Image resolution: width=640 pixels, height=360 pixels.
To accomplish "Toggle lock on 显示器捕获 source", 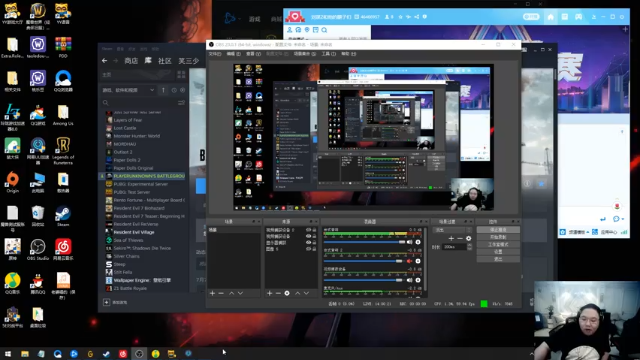I will [x=314, y=242].
